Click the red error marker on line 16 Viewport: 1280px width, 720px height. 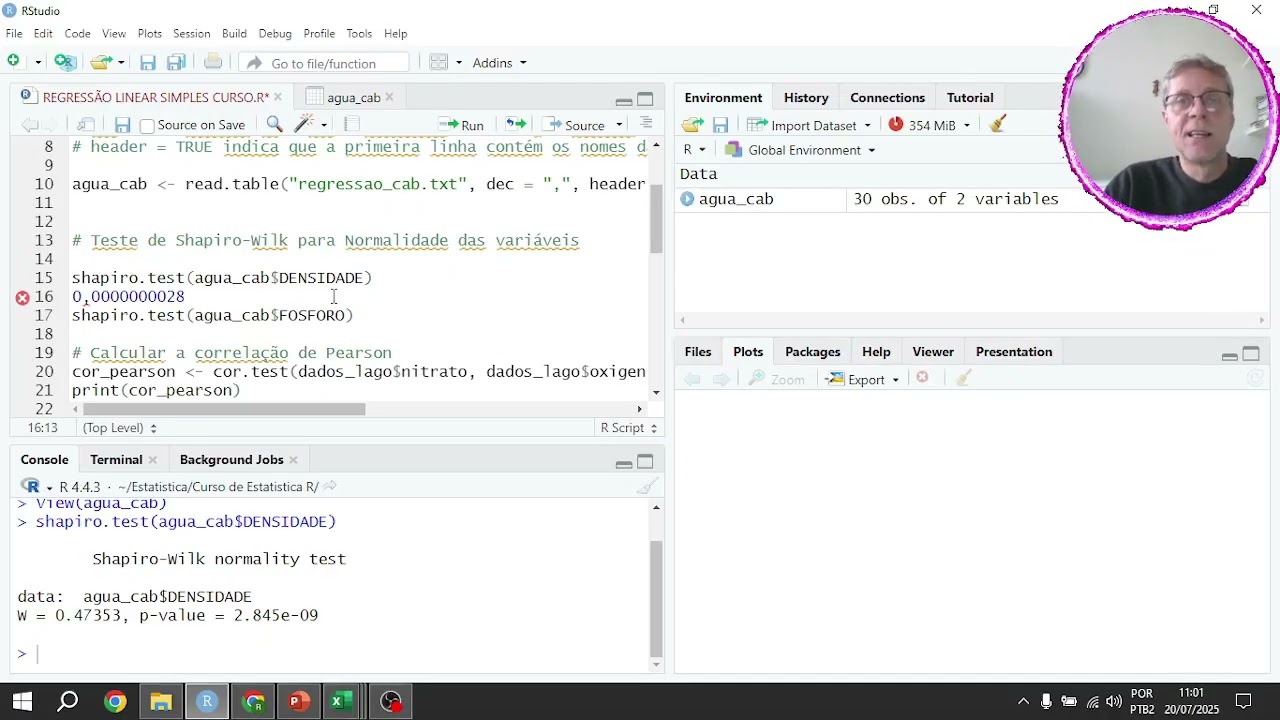[x=22, y=297]
